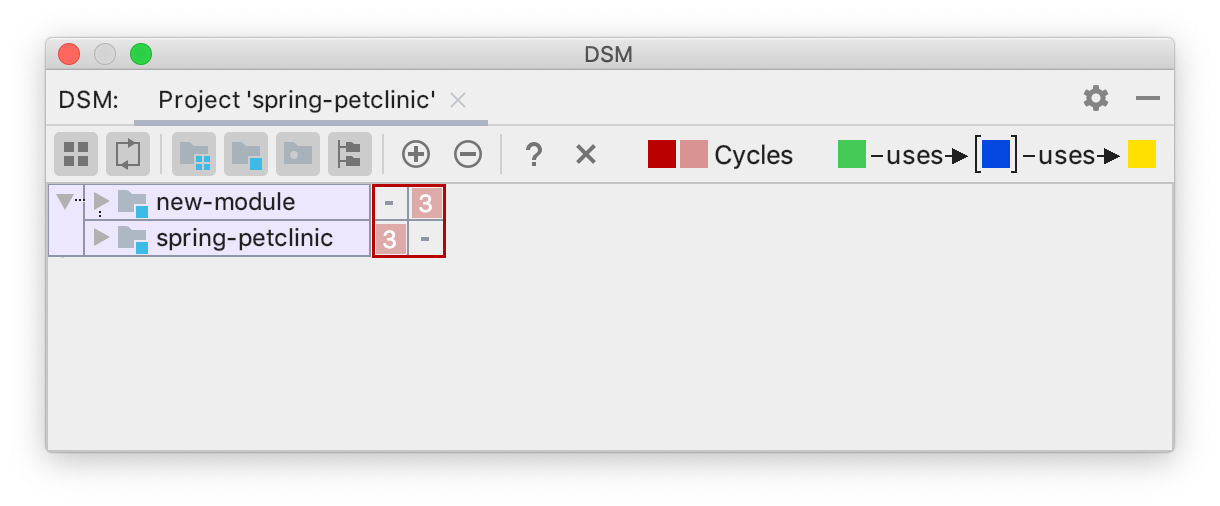Expand the new-module tree node

click(101, 201)
